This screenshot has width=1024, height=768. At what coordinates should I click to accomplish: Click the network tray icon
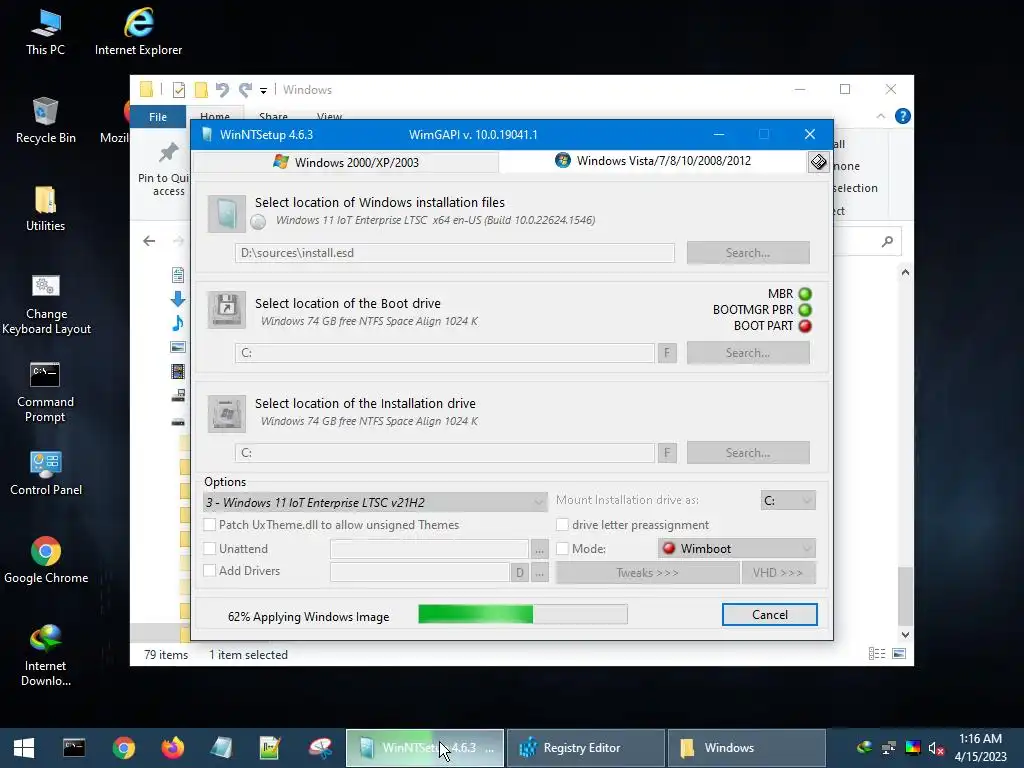(x=888, y=748)
